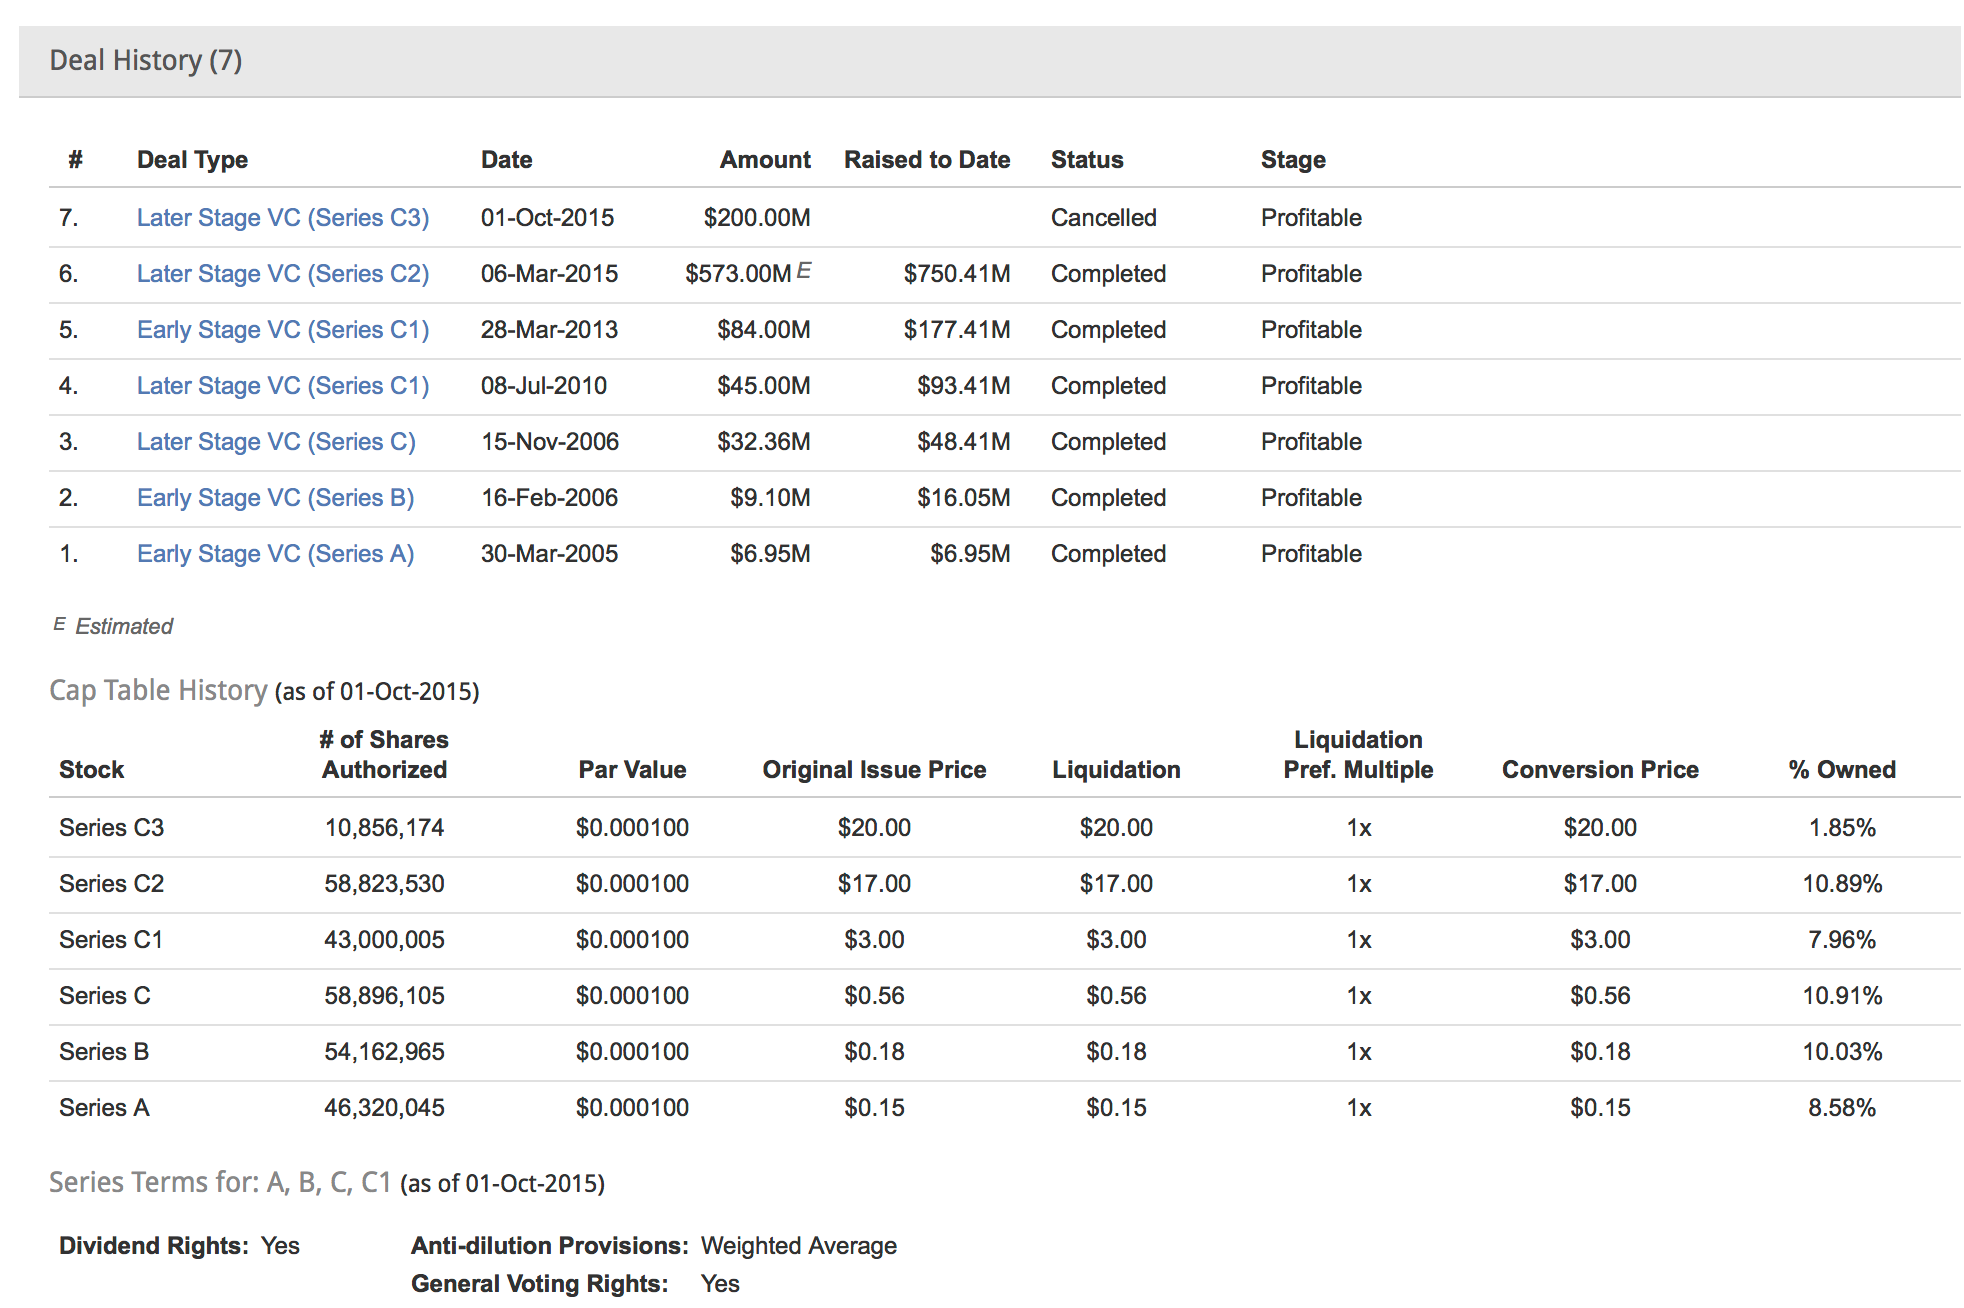
Task: Open Later Stage VC (Series C3) deal
Action: [282, 218]
